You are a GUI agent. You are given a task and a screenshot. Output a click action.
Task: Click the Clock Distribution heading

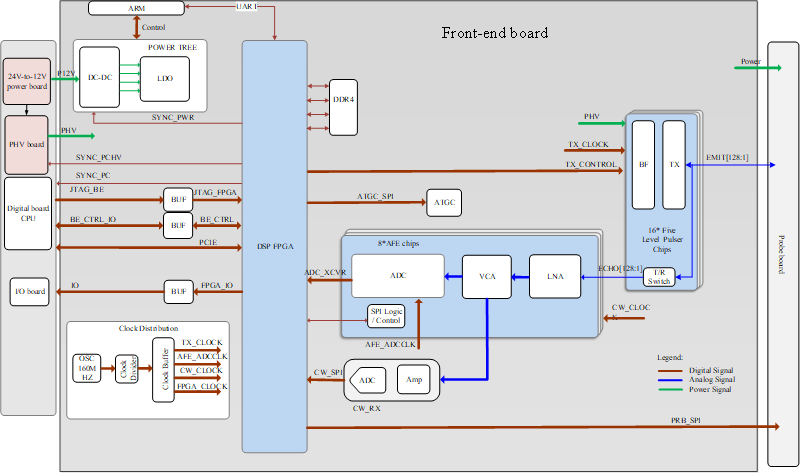tap(148, 328)
